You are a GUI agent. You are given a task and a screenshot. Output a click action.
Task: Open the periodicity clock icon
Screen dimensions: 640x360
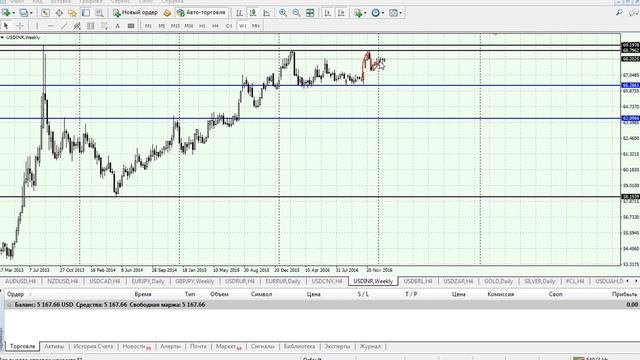coord(375,13)
